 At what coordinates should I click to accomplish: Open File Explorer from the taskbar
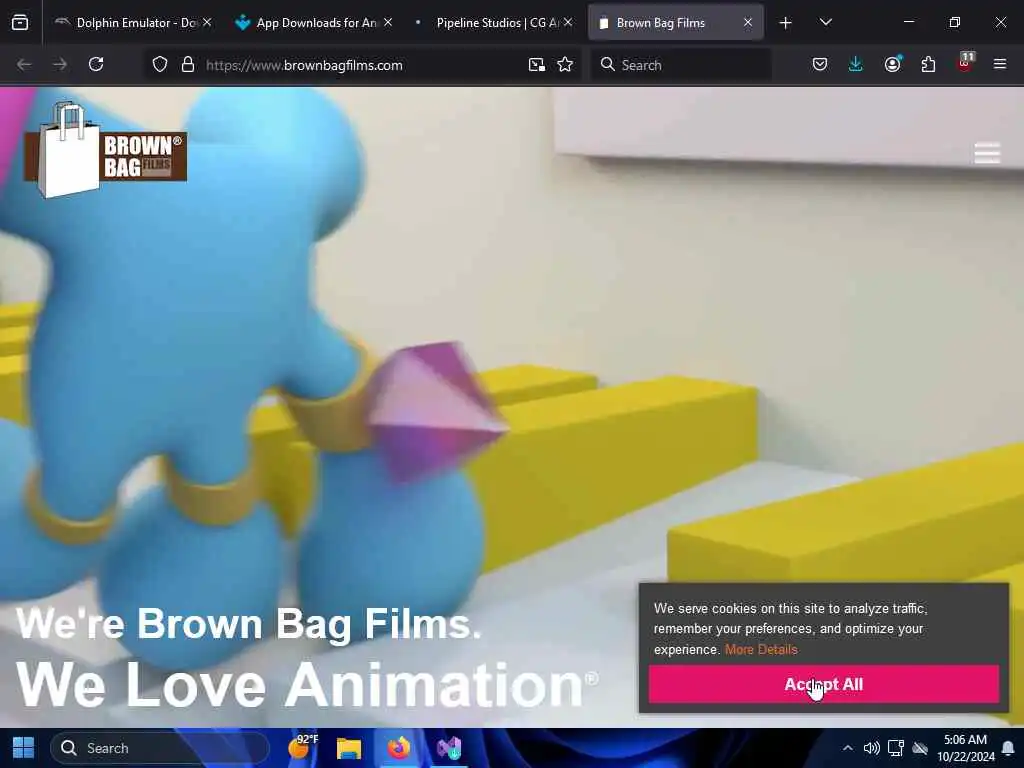click(x=349, y=748)
